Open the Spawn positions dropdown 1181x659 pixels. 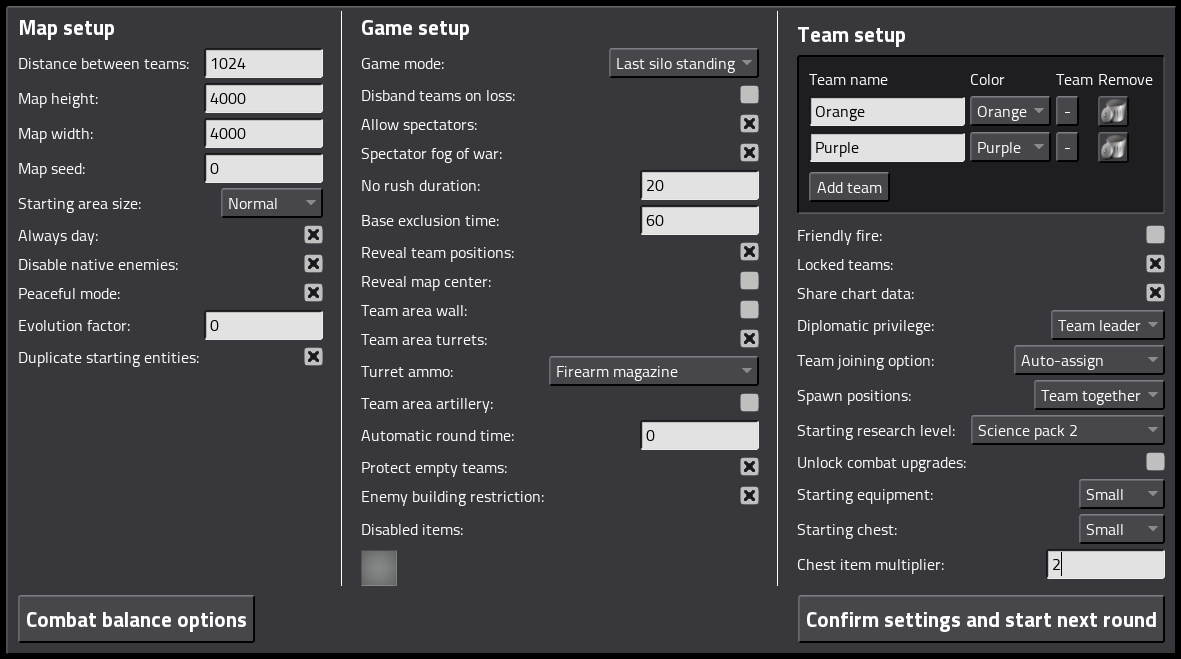coord(1098,396)
